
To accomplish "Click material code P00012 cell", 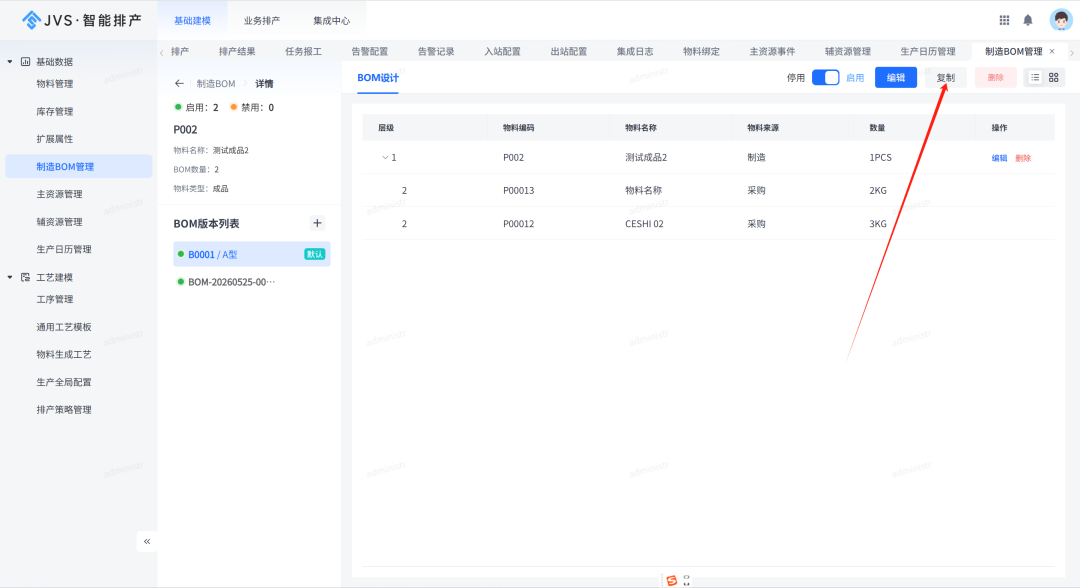I will (518, 224).
